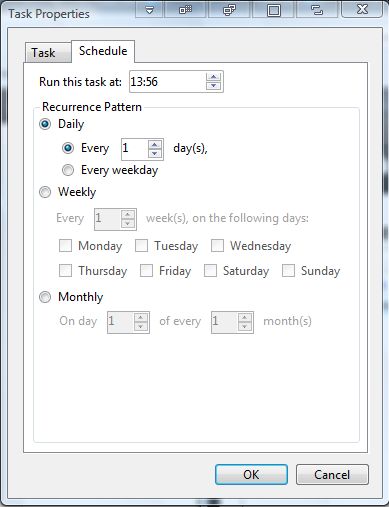Decrease the run time with down arrow

pos(213,86)
